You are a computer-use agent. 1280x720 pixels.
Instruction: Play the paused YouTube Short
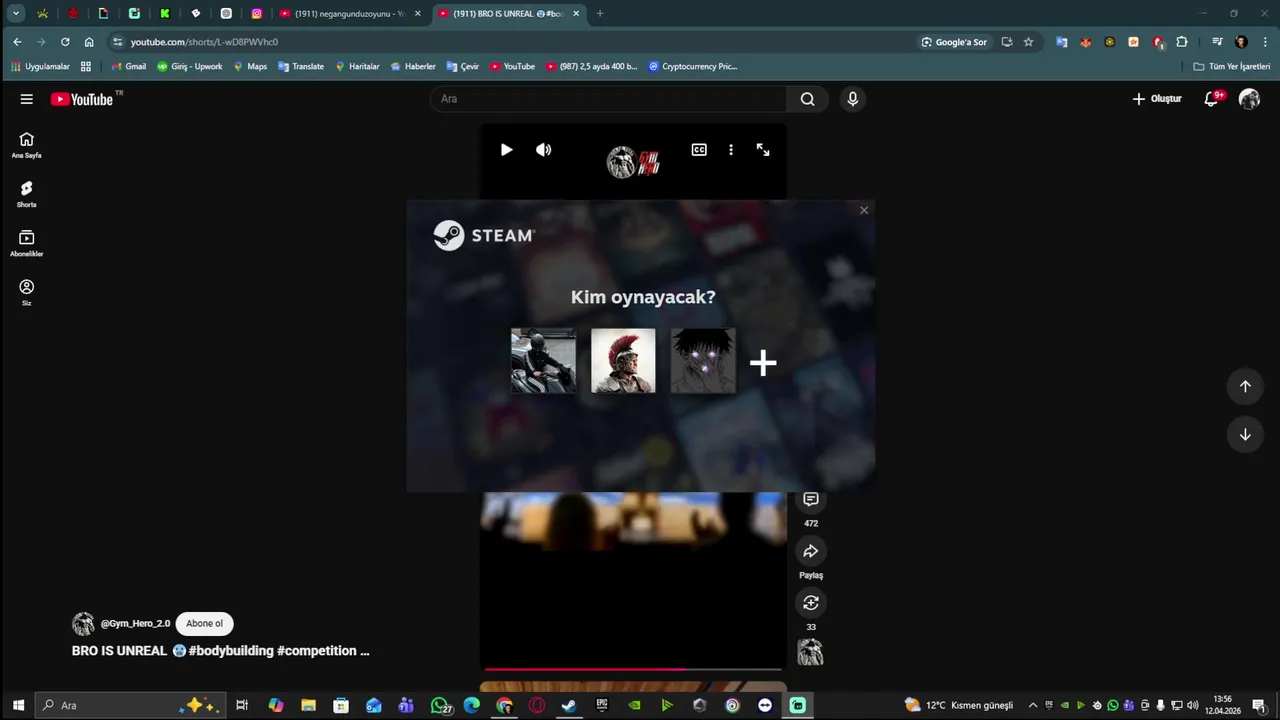(506, 150)
